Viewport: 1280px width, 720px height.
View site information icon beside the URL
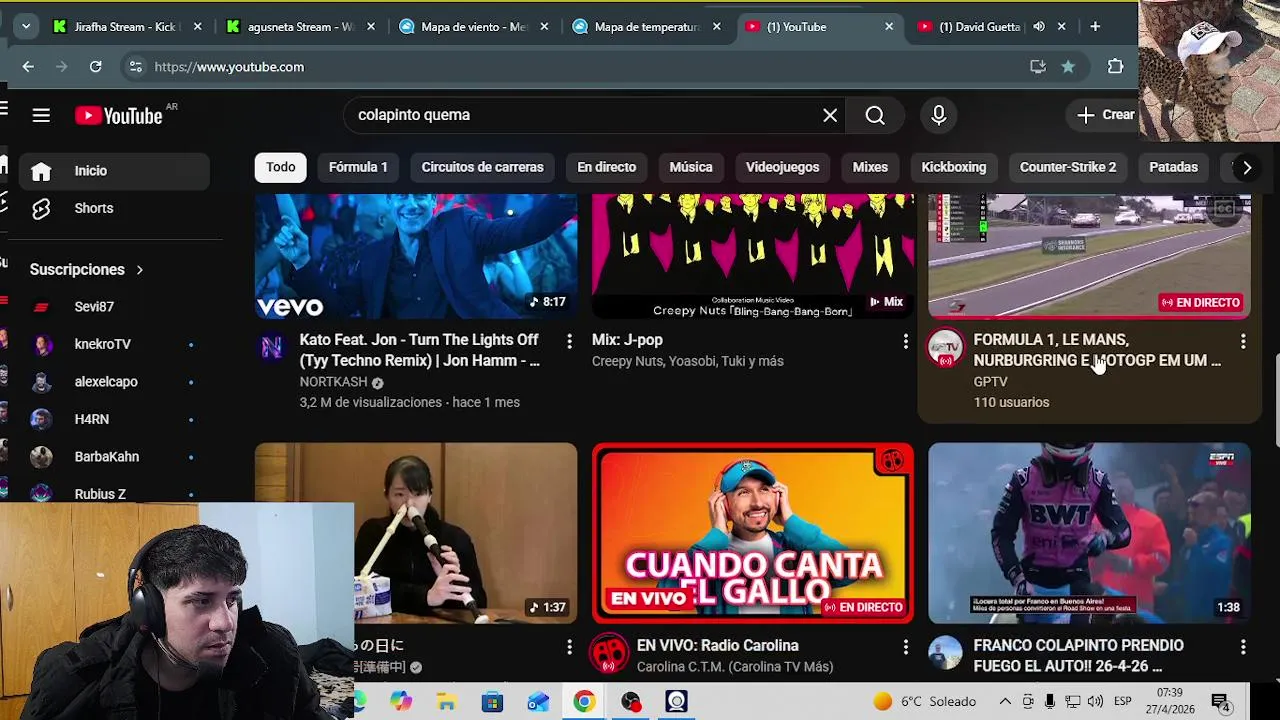135,67
